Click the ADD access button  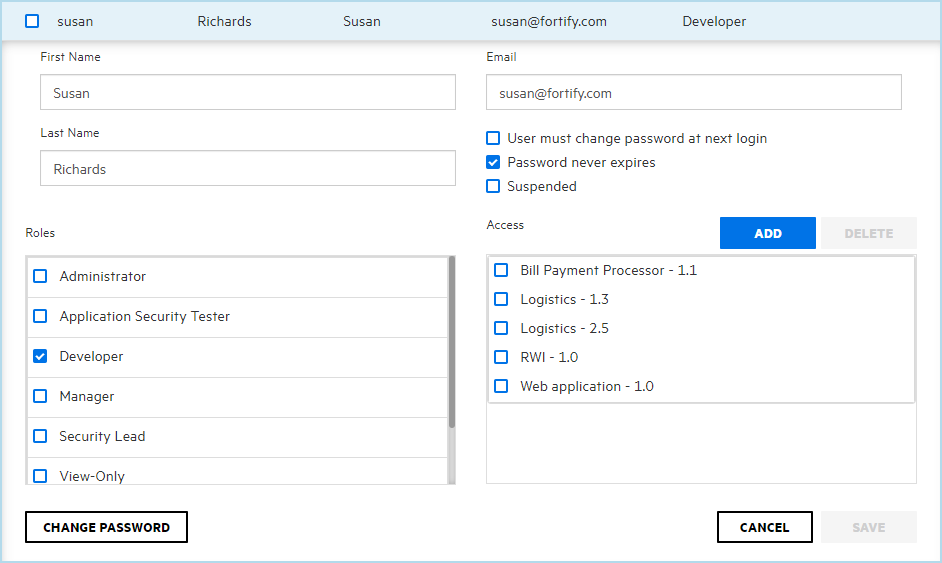768,233
